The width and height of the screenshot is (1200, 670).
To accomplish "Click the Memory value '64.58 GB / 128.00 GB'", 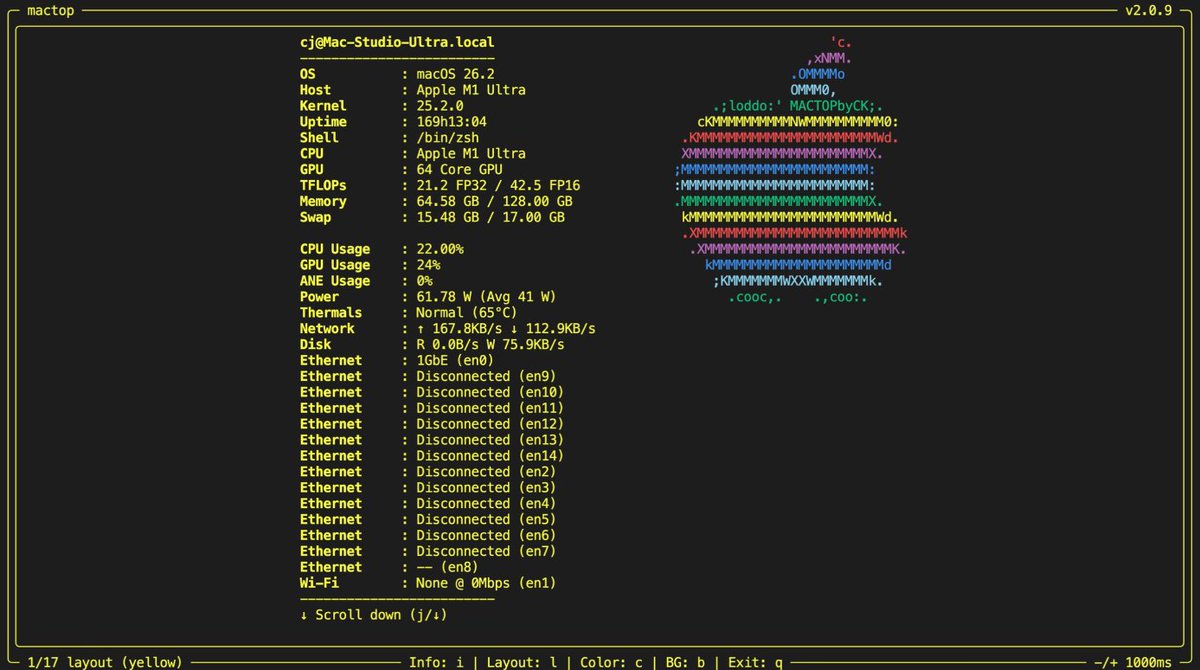I will click(494, 202).
